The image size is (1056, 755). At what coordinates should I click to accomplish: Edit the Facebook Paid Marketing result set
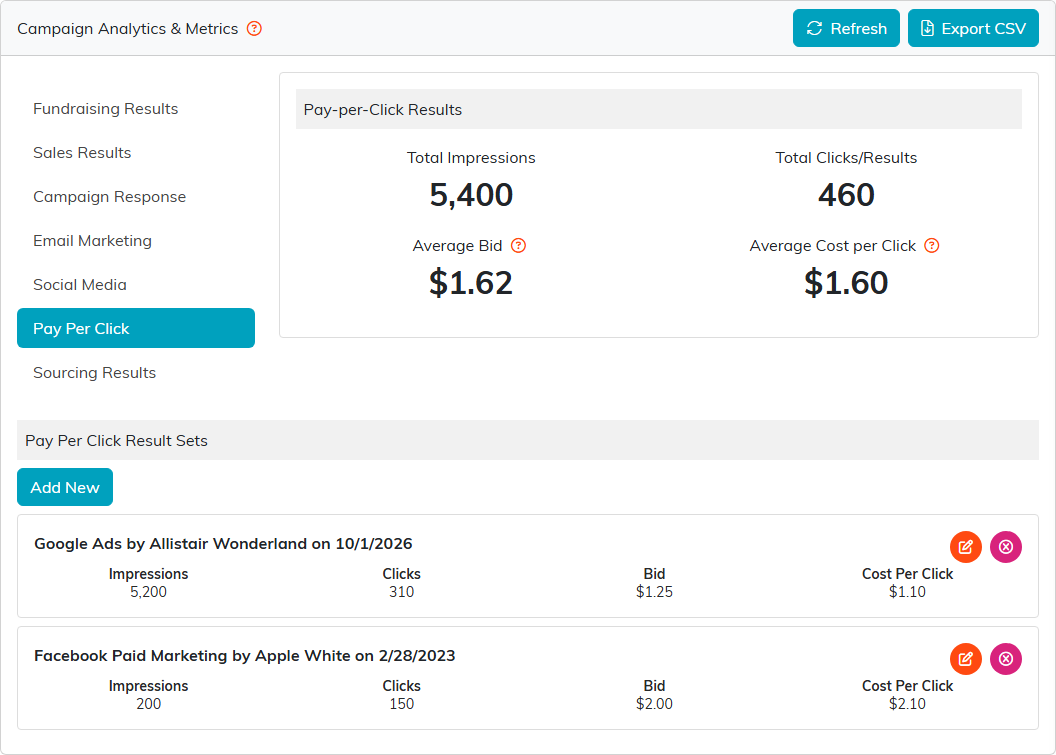coord(966,659)
